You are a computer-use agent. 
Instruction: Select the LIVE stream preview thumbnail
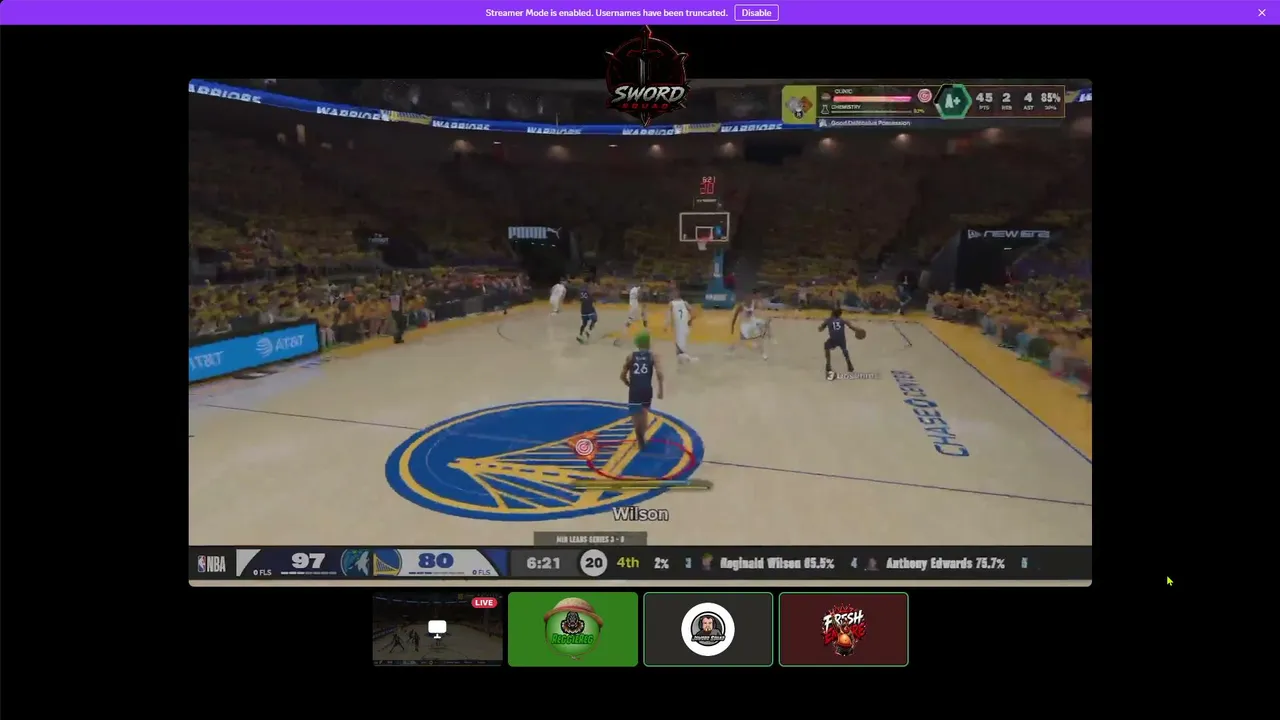(x=437, y=629)
